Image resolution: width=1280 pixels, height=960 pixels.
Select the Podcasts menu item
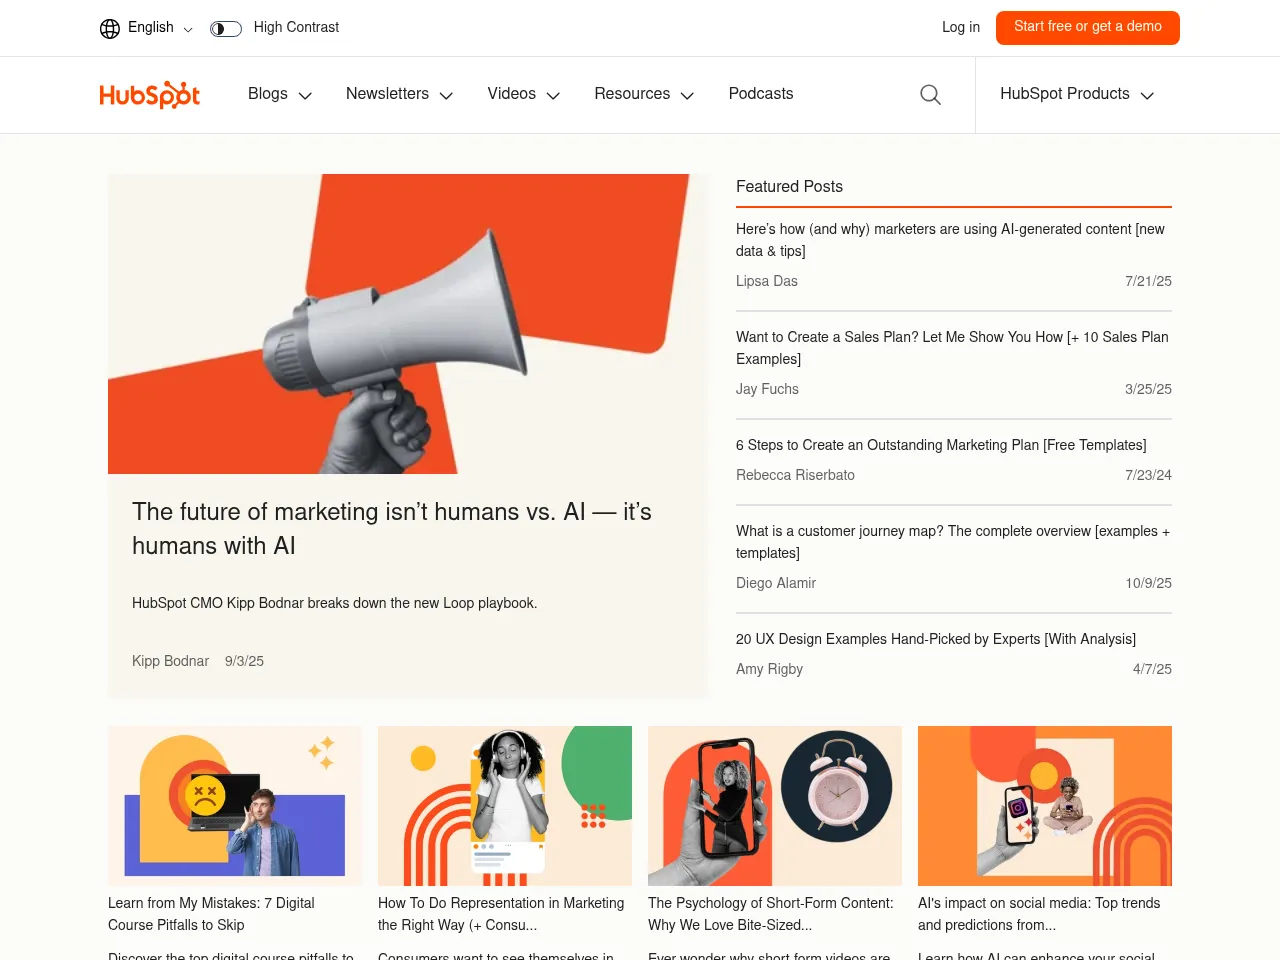point(760,94)
